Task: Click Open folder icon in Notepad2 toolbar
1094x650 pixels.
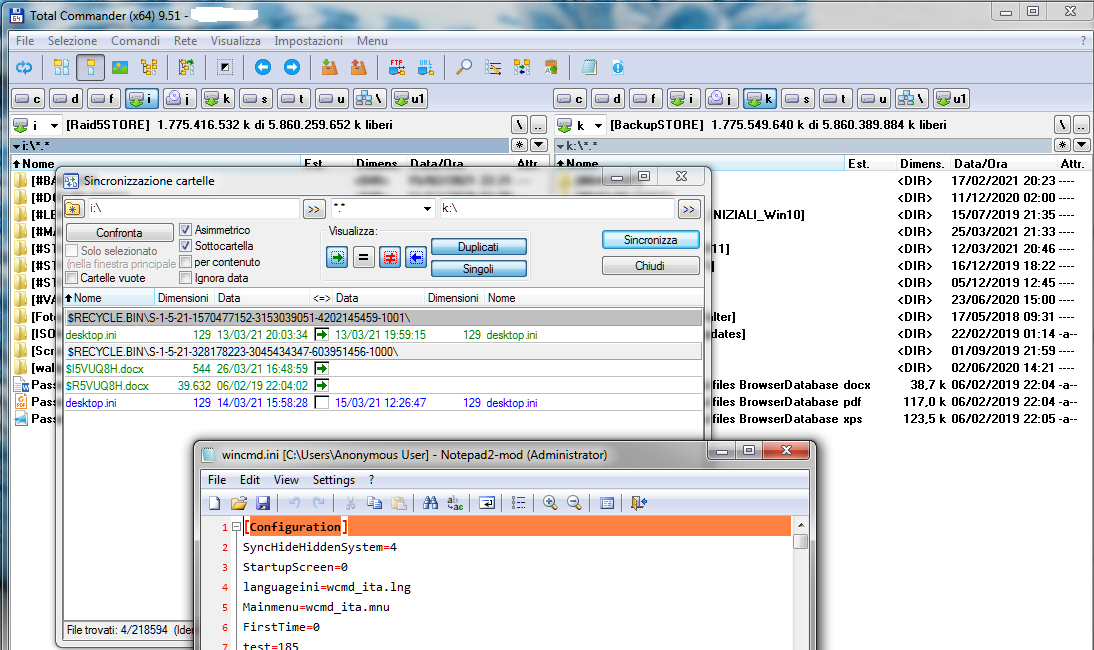Action: click(239, 503)
